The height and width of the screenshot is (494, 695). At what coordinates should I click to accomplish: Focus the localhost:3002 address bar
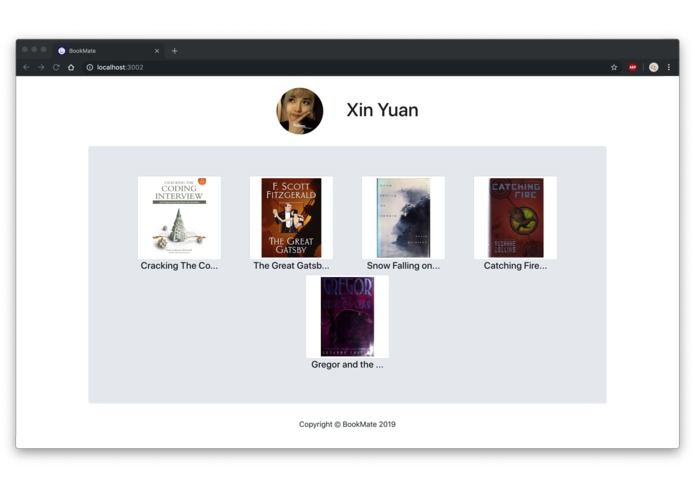tap(346, 67)
